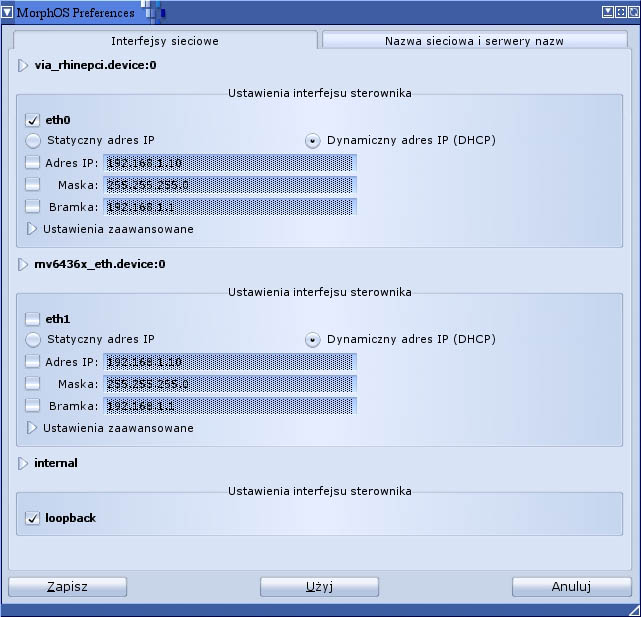Grab the window resize gadget at bottom corner
641x617 pixels.
[x=634, y=610]
